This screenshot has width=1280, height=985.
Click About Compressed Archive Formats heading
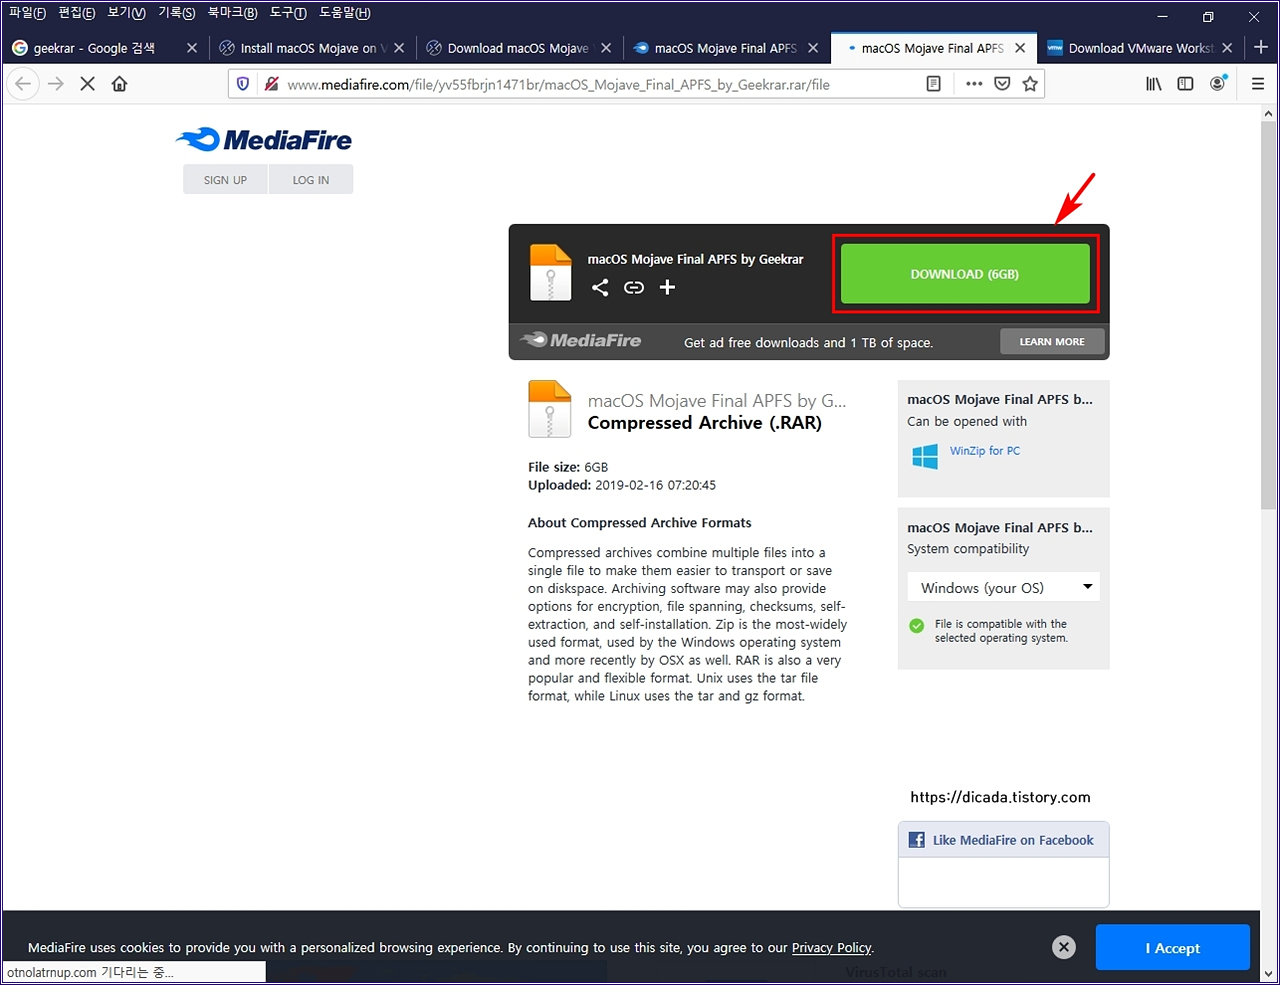(x=640, y=523)
